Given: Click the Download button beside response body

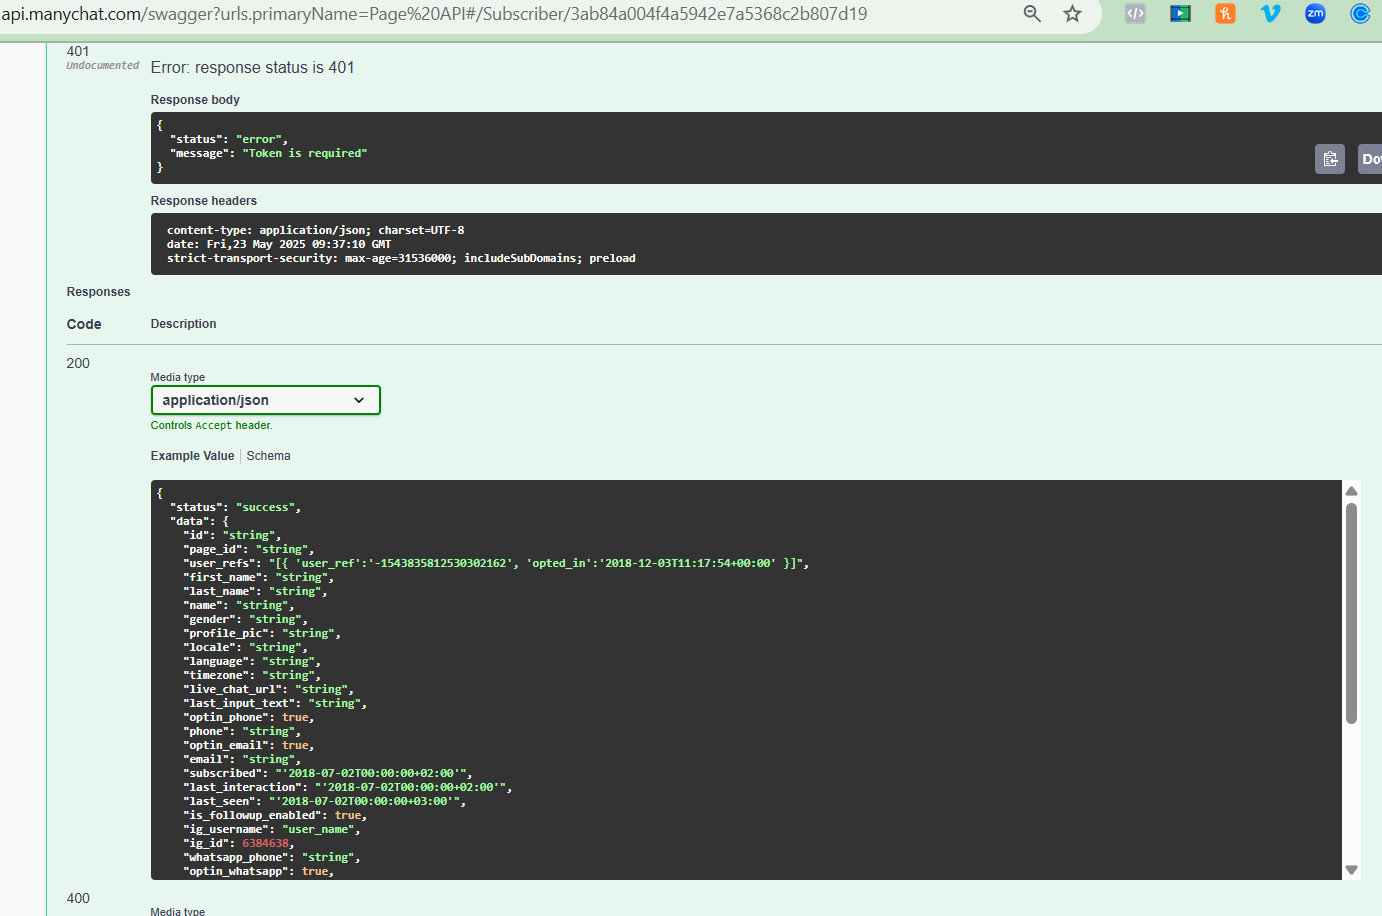Looking at the screenshot, I should 1370,159.
